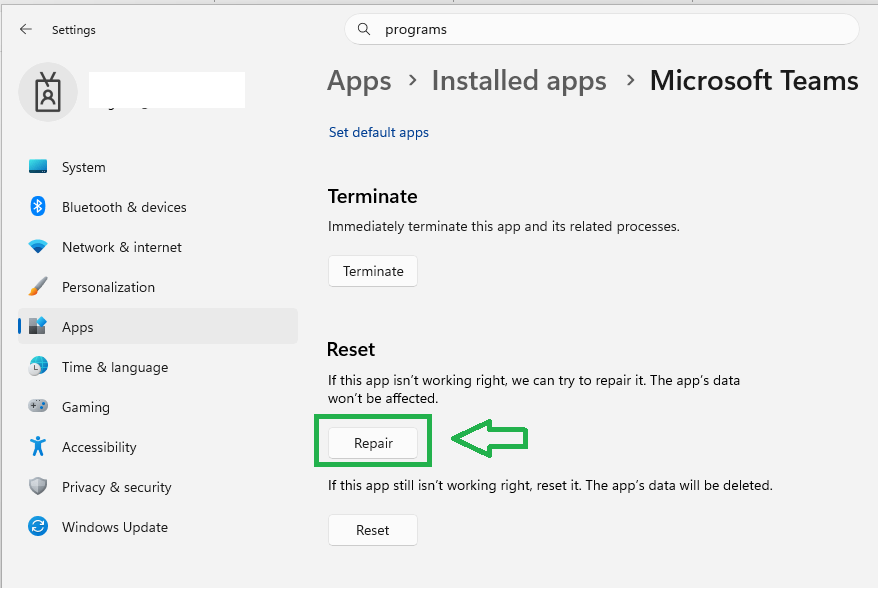This screenshot has height=590, width=878.
Task: Click the Personalization paintbrush icon
Action: pyautogui.click(x=38, y=287)
